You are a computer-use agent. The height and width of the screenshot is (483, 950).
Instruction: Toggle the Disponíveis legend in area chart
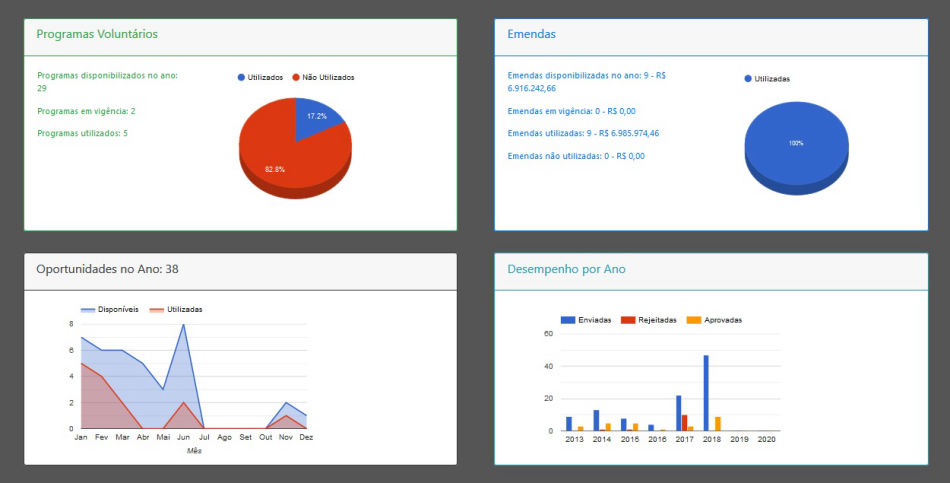coord(89,310)
